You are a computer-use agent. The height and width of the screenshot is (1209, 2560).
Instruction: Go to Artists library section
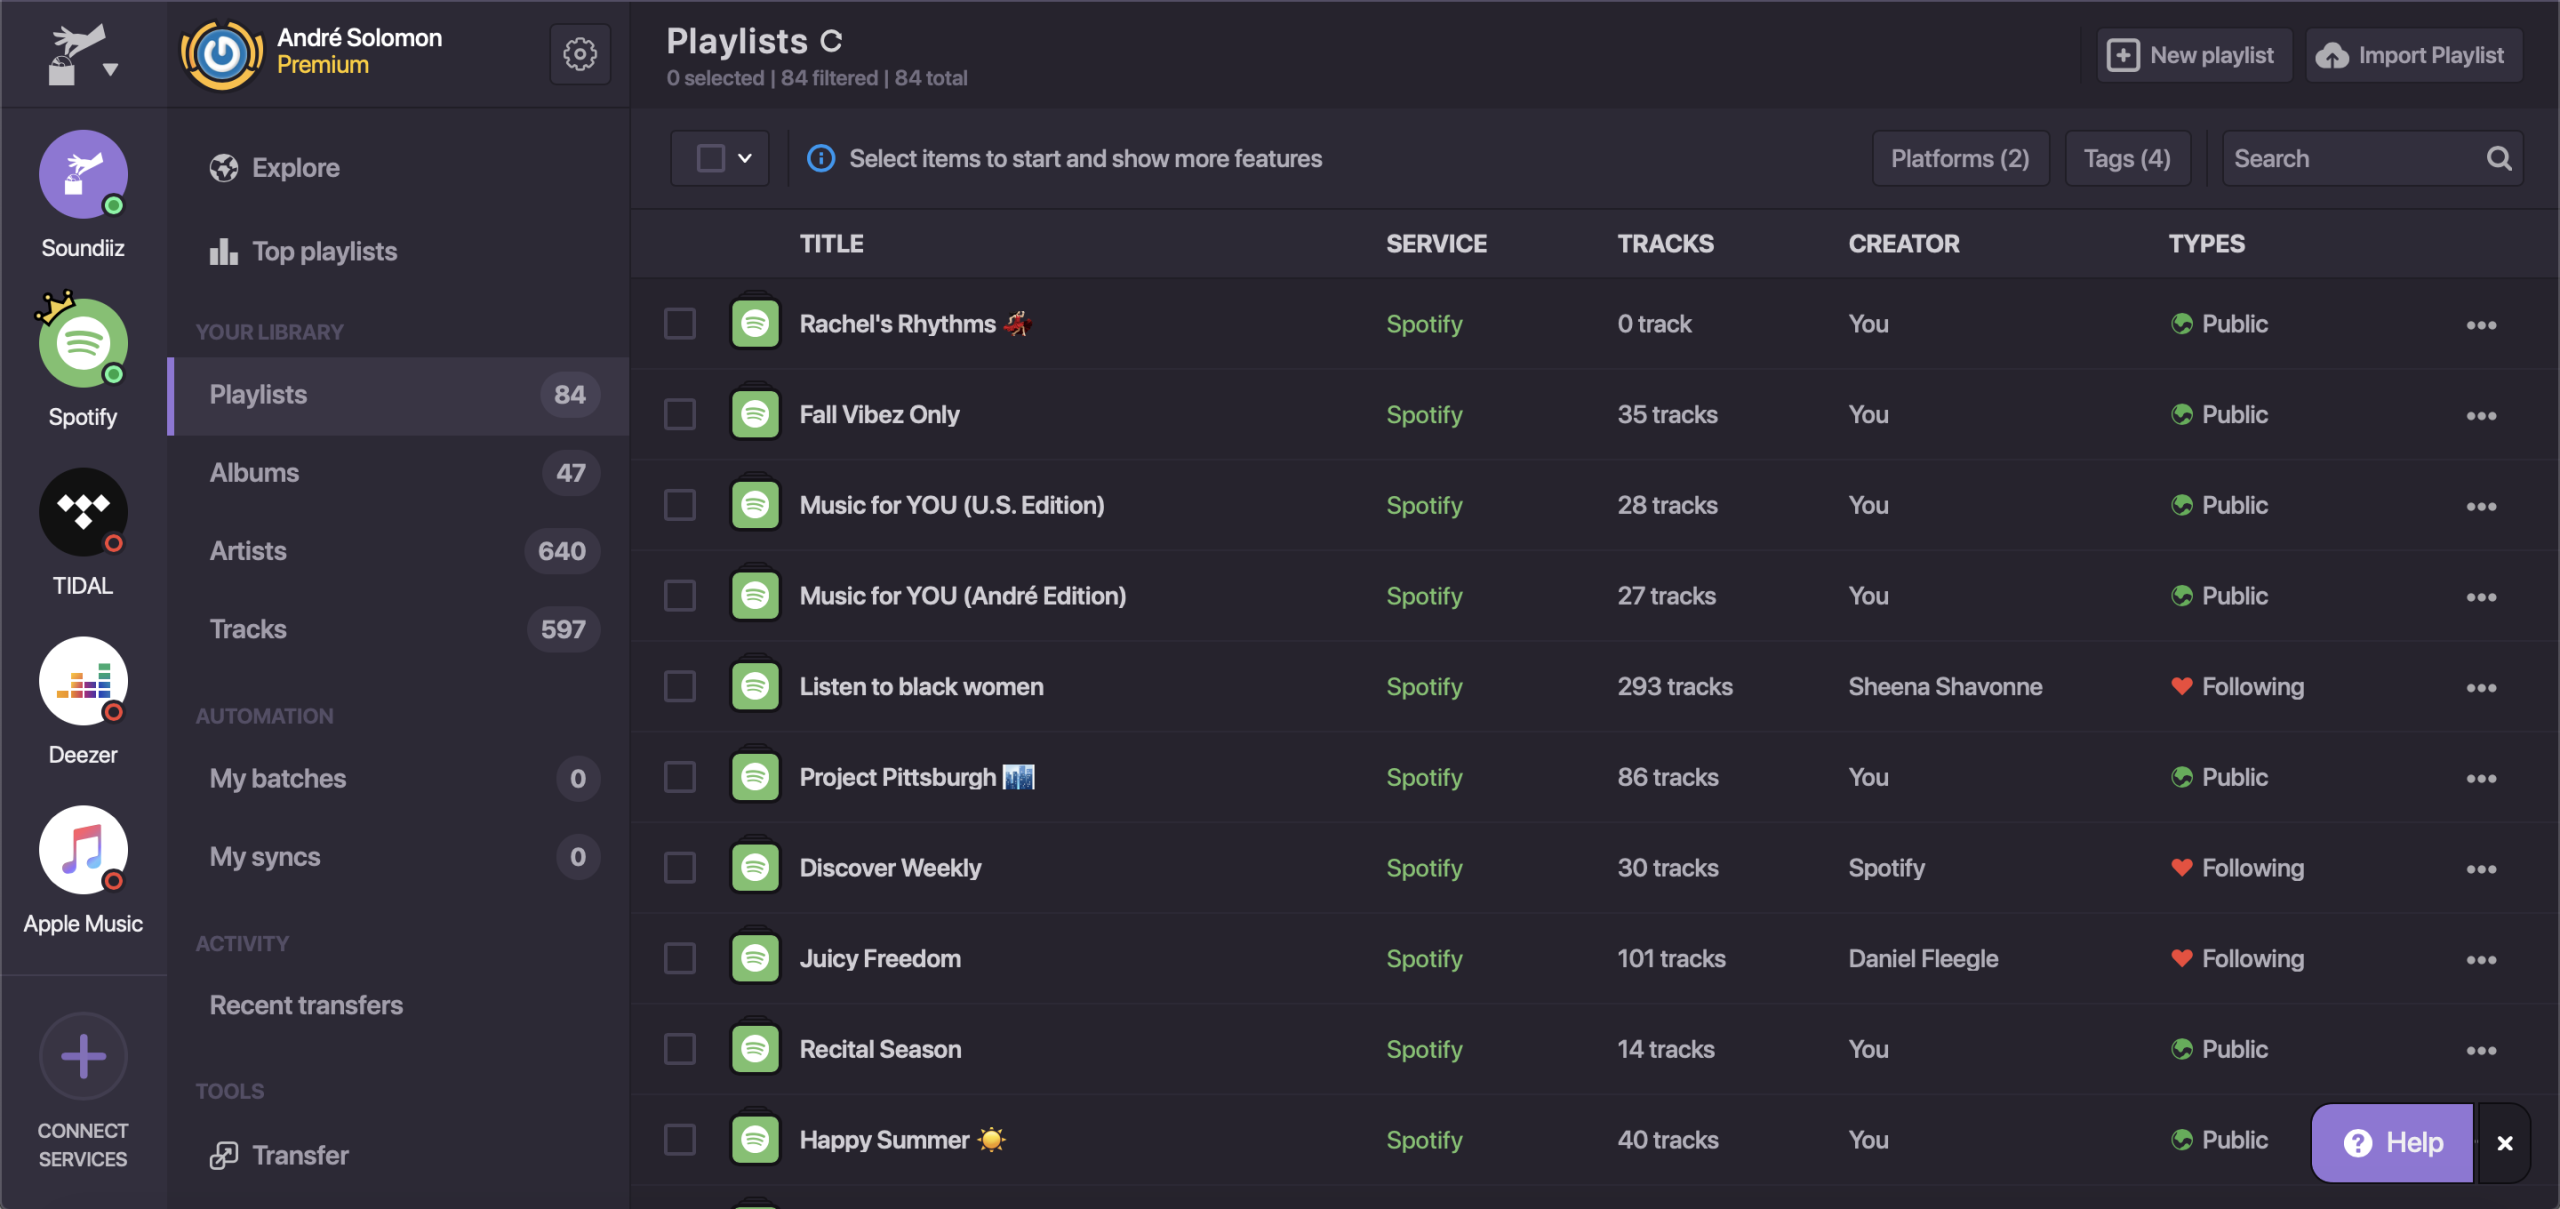click(x=400, y=550)
